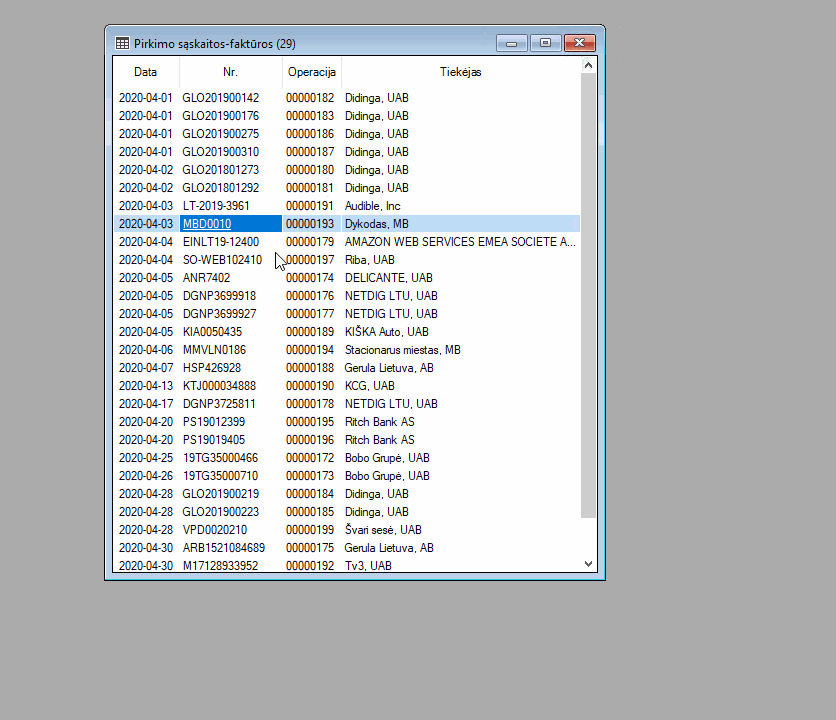Click the date 2020-04-25
836x720 pixels.
(146, 458)
